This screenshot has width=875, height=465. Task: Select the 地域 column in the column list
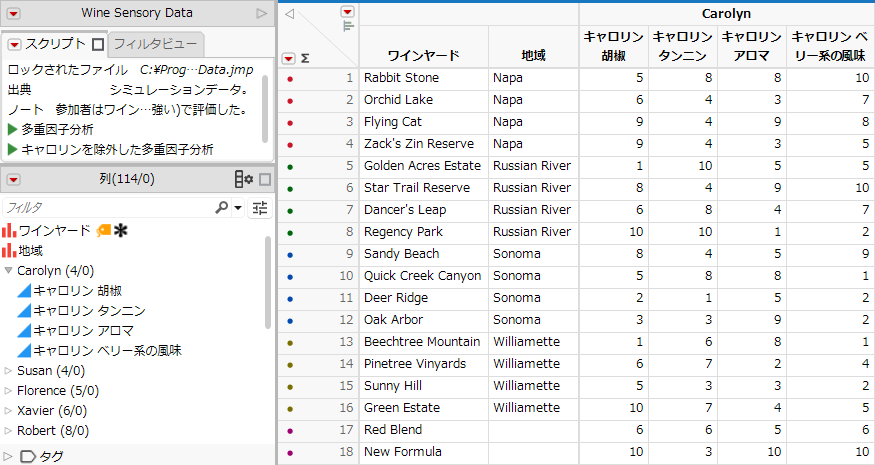31,250
